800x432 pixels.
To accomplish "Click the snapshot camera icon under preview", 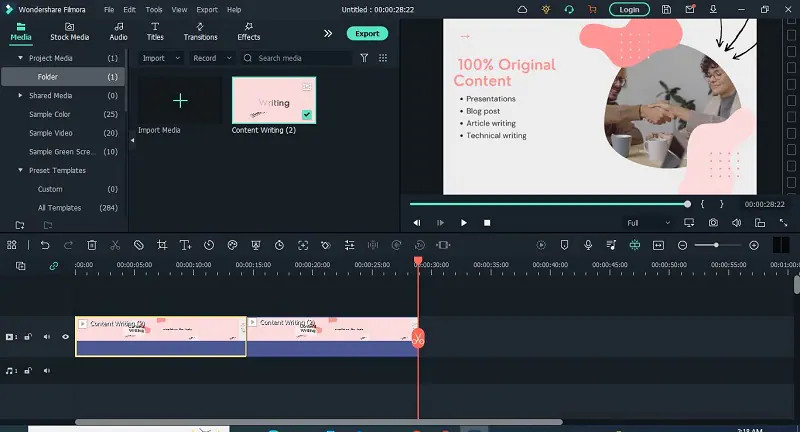I will coord(713,223).
